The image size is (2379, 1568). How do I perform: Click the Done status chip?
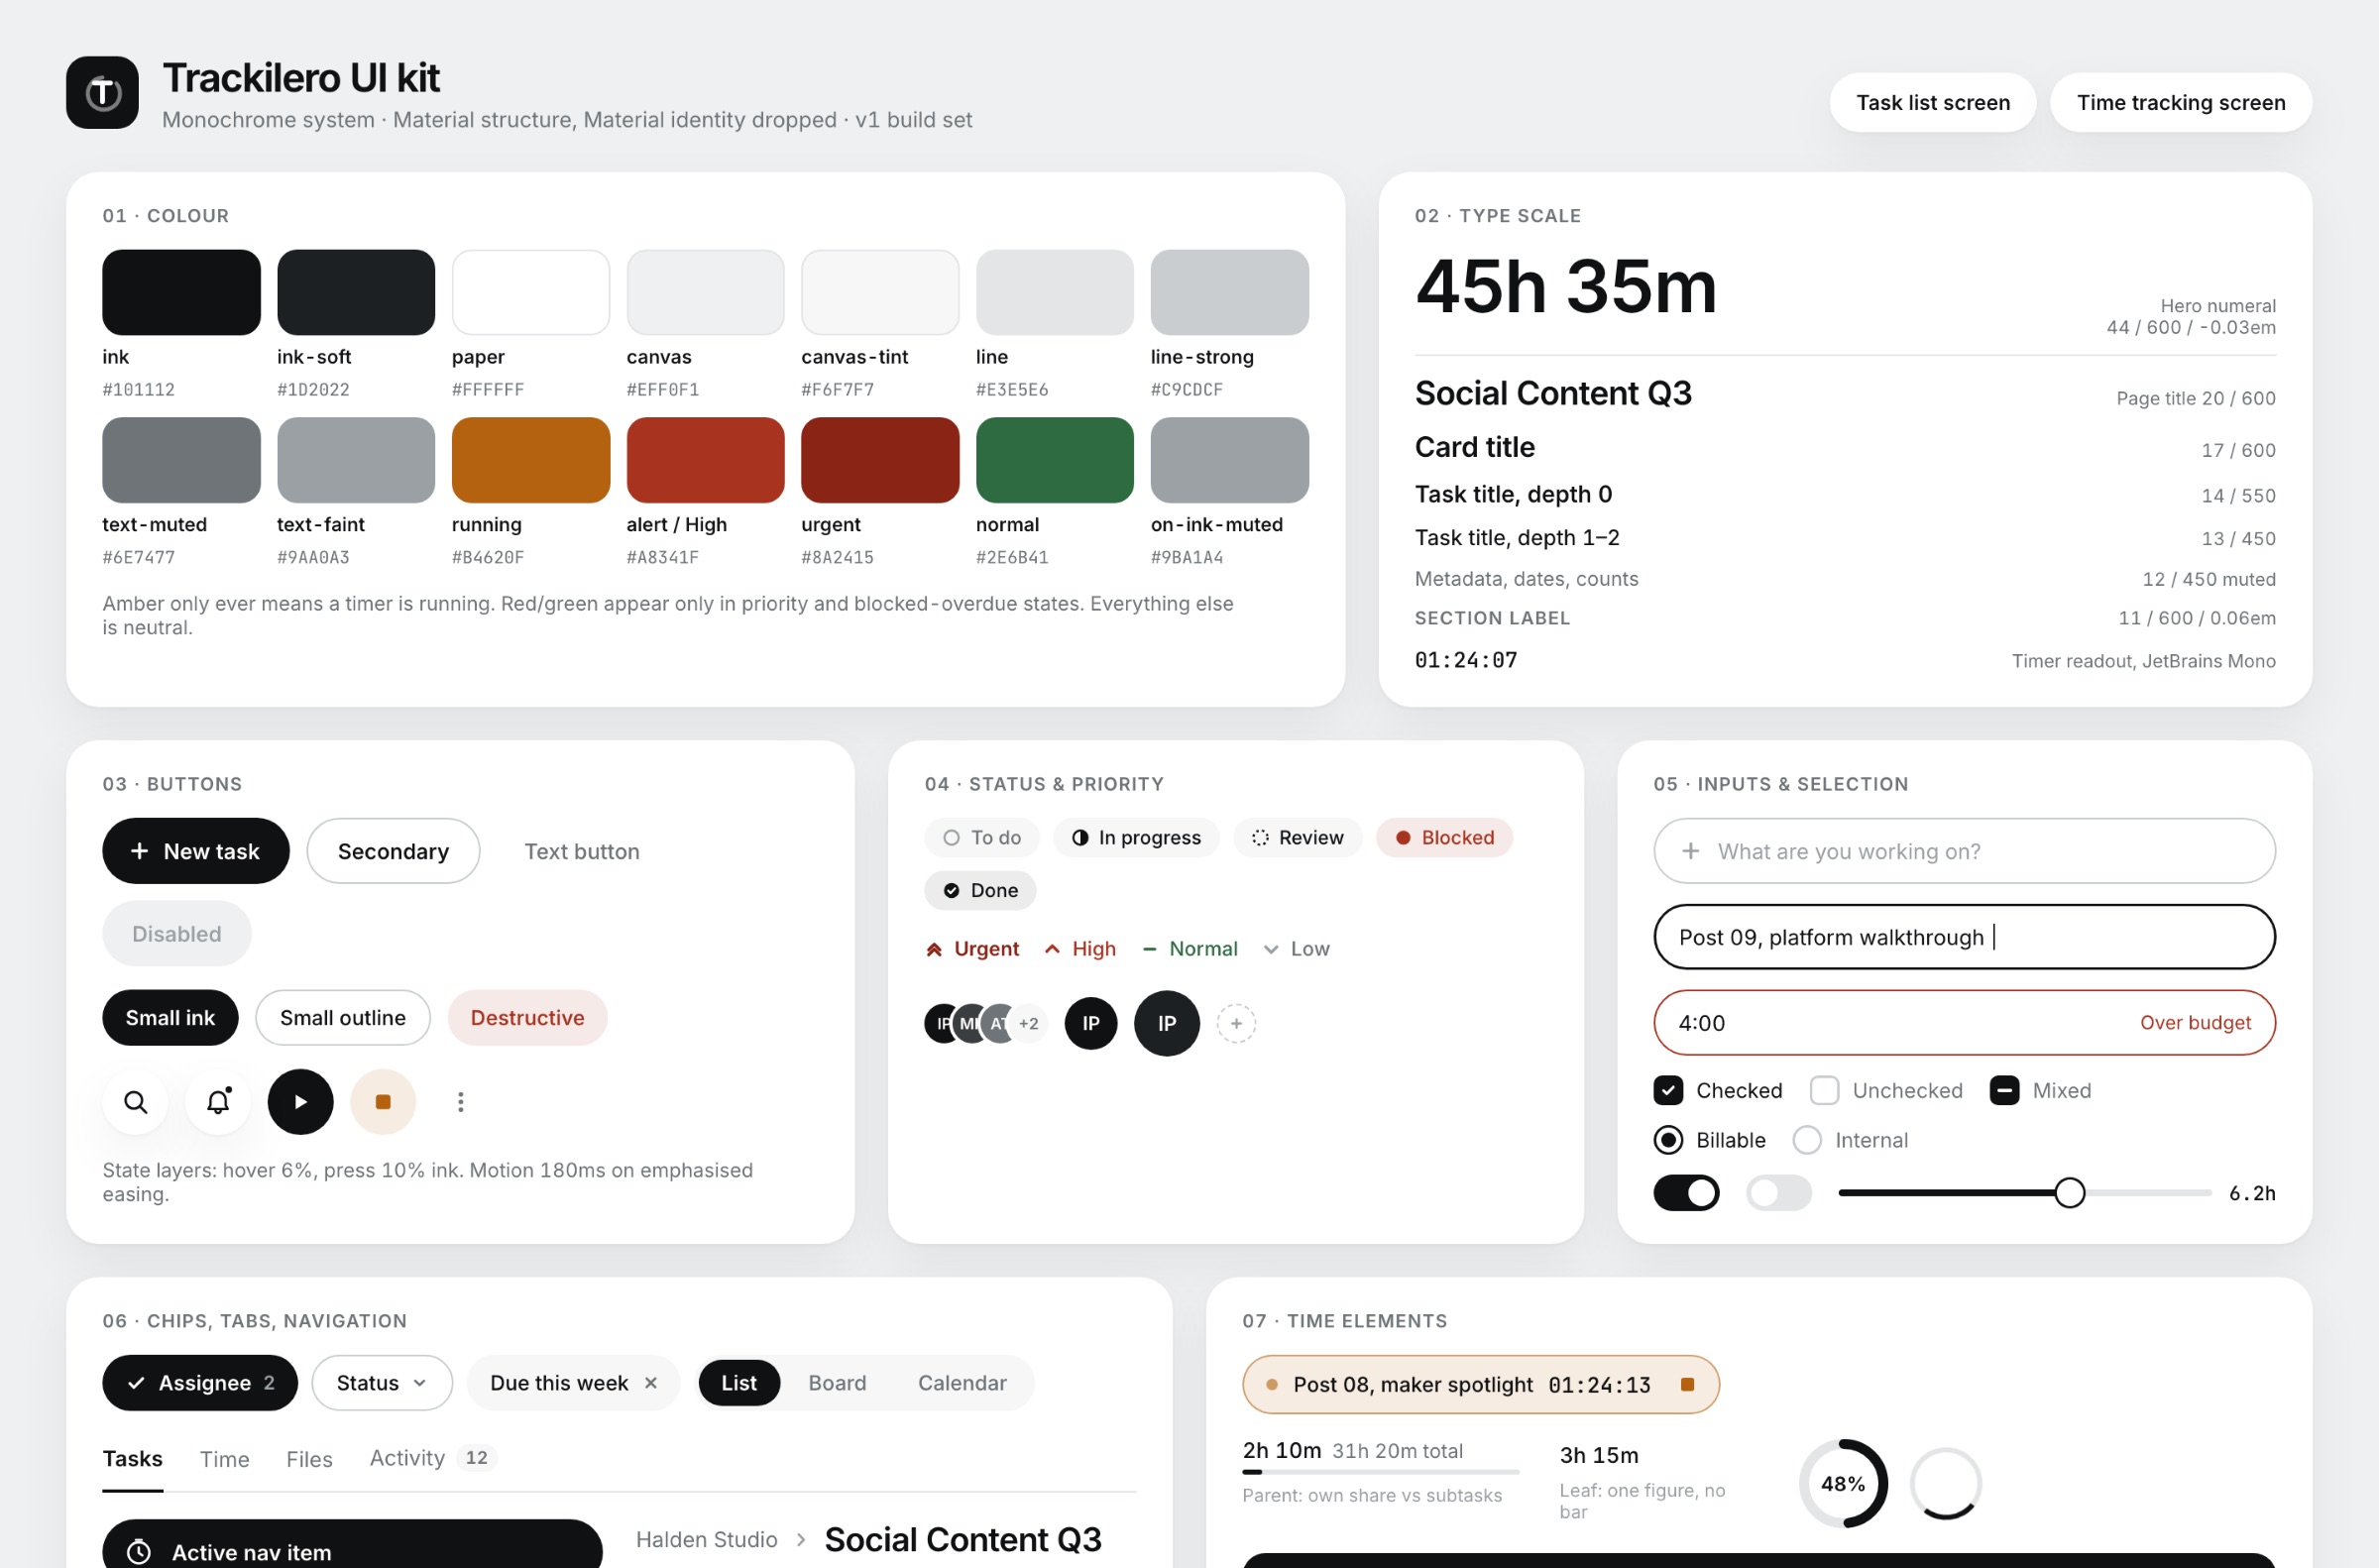980,890
